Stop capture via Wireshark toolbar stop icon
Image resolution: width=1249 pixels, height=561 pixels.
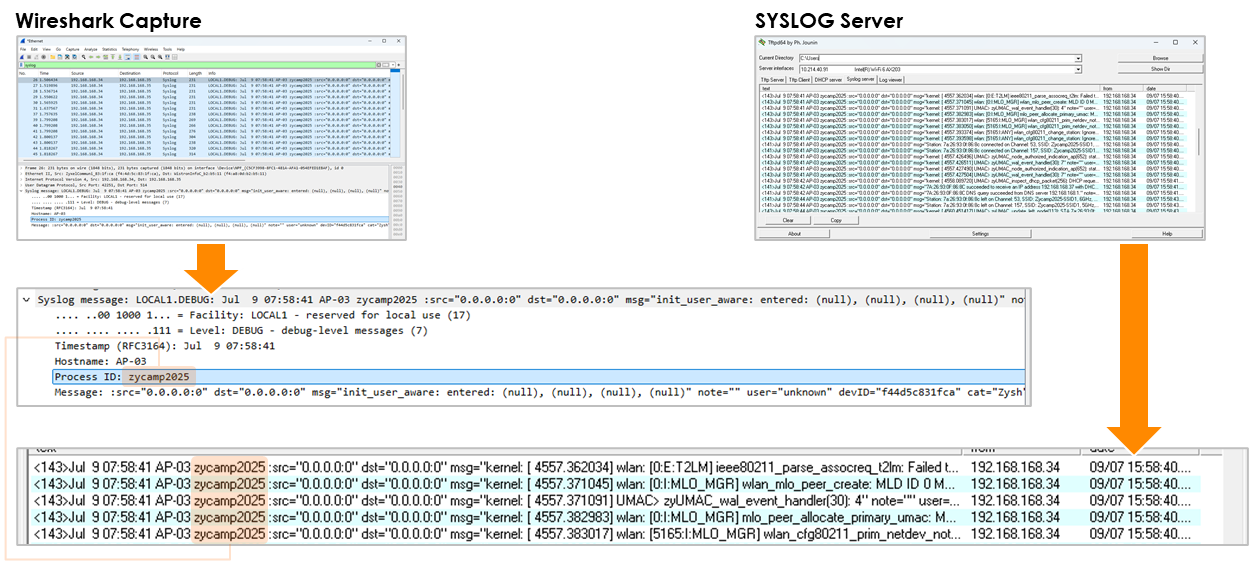29,57
